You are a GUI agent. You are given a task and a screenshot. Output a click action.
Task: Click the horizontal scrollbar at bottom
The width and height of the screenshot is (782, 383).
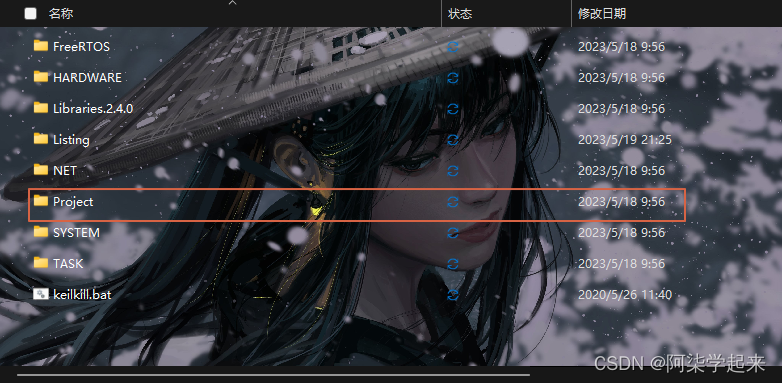273,374
